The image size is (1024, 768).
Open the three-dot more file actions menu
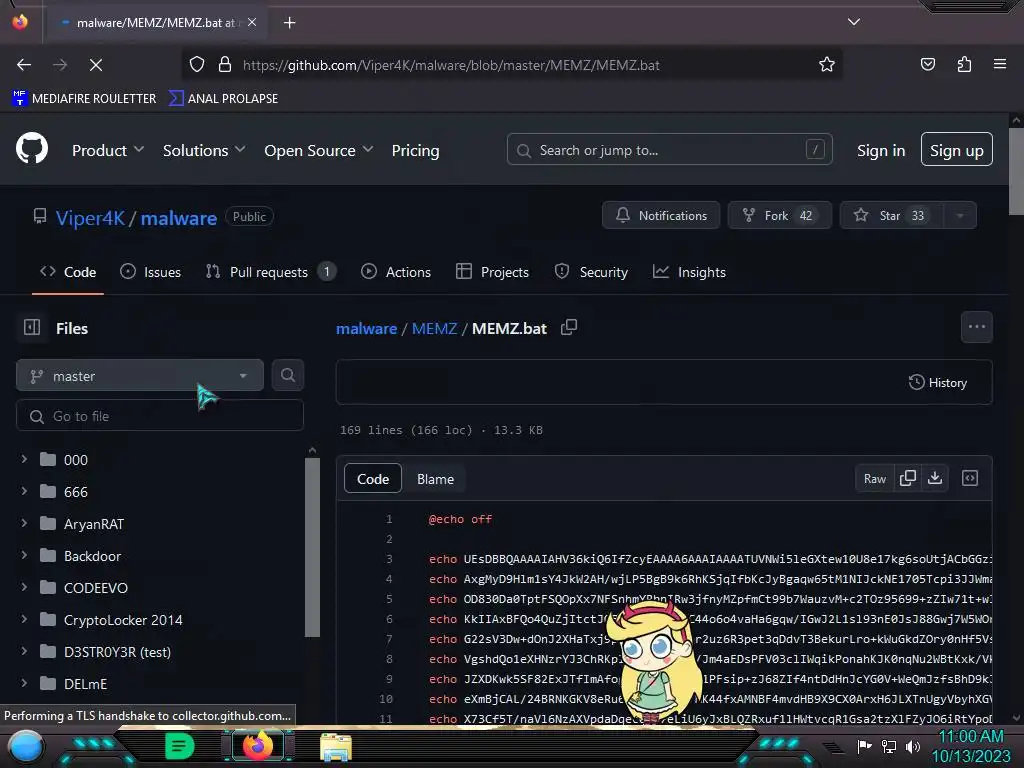pyautogui.click(x=976, y=327)
